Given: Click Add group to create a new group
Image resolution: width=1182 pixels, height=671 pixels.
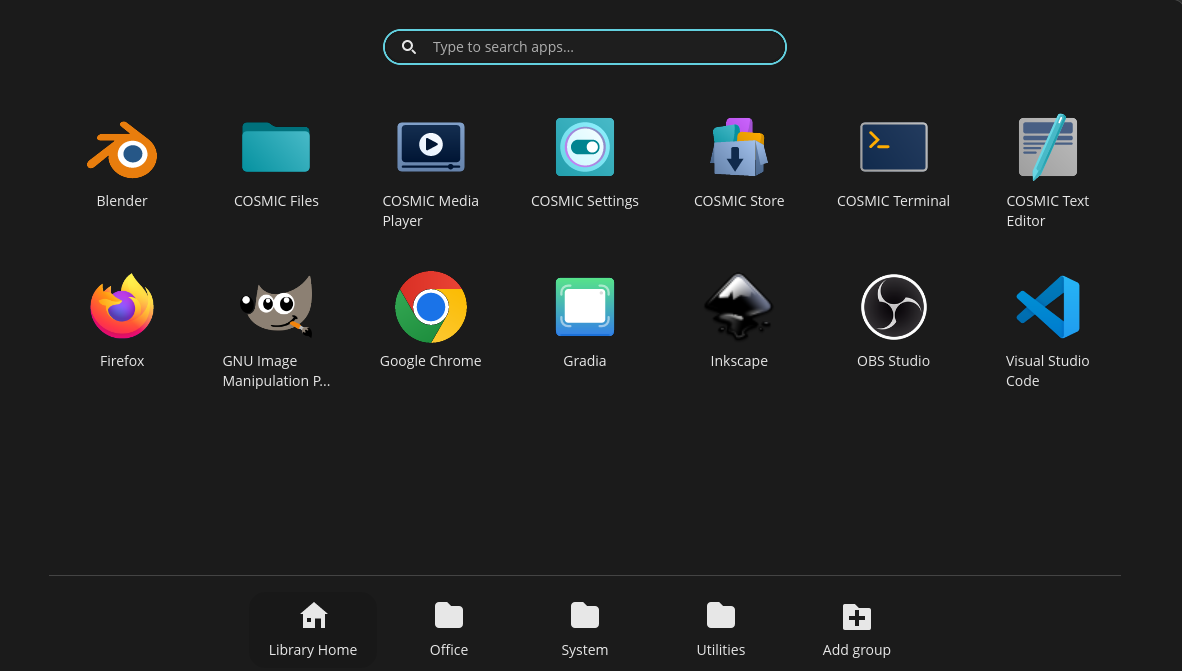Looking at the screenshot, I should (857, 628).
